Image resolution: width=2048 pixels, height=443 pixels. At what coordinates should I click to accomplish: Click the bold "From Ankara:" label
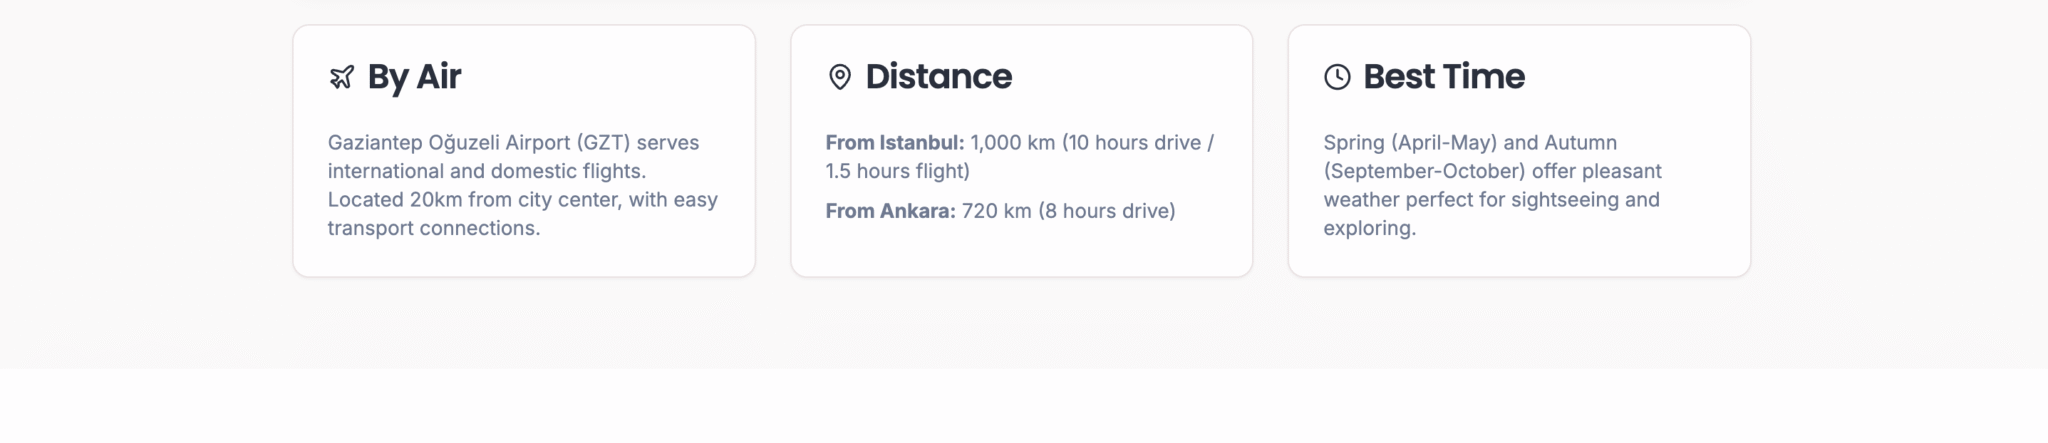click(890, 211)
